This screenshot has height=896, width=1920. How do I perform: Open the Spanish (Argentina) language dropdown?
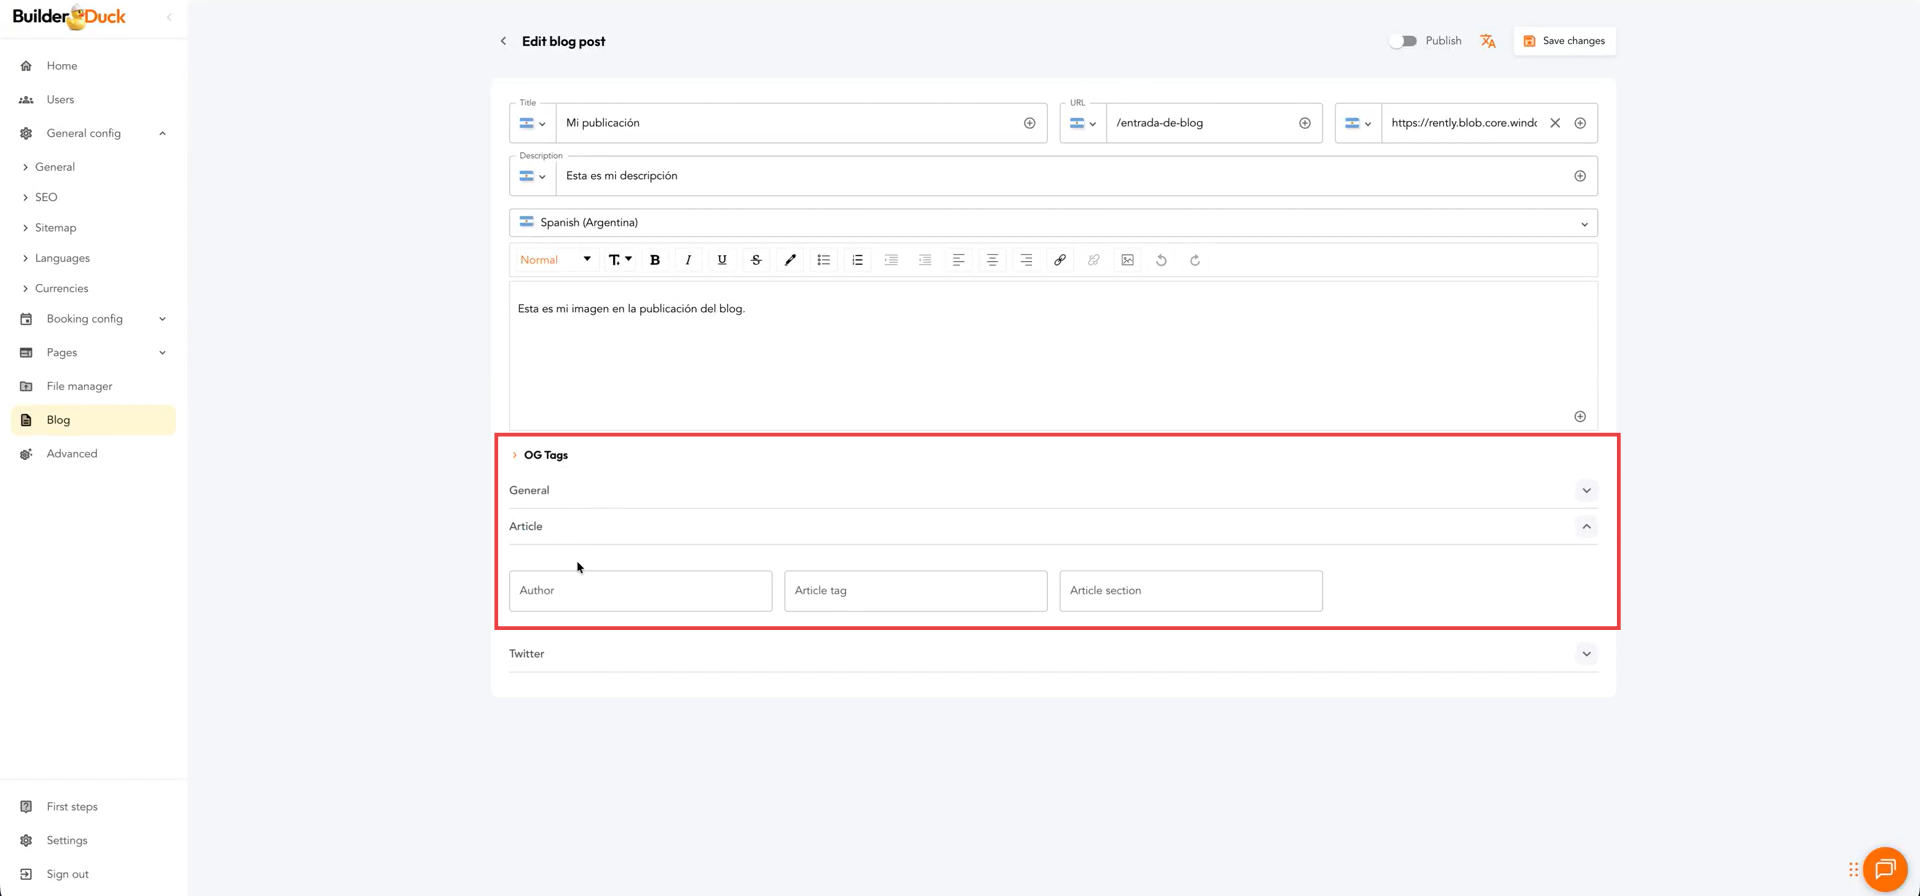pyautogui.click(x=1052, y=223)
